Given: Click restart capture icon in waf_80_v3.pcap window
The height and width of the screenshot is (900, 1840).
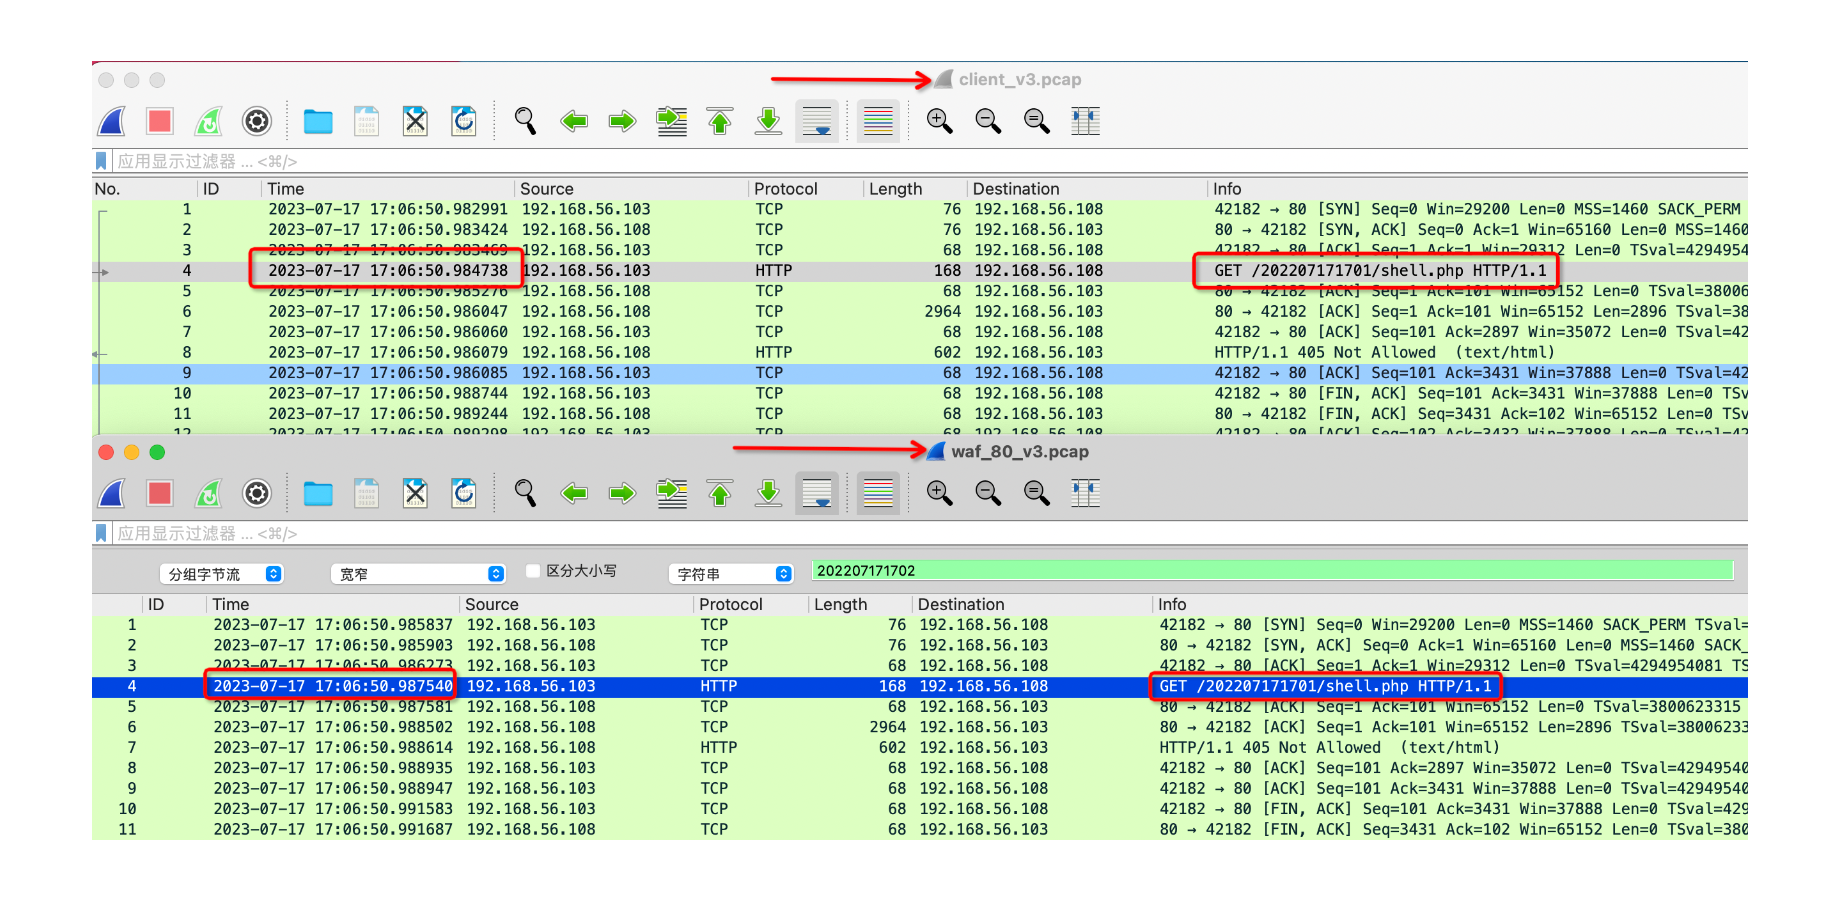Looking at the screenshot, I should (208, 493).
